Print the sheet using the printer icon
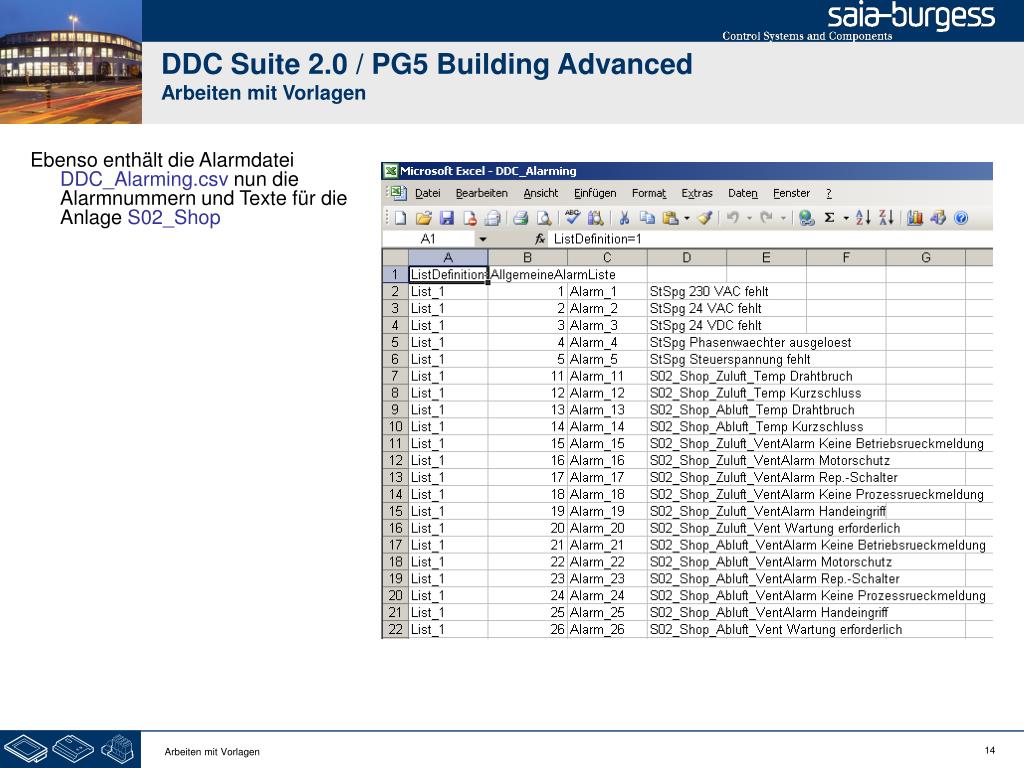The image size is (1024, 768). coord(520,218)
